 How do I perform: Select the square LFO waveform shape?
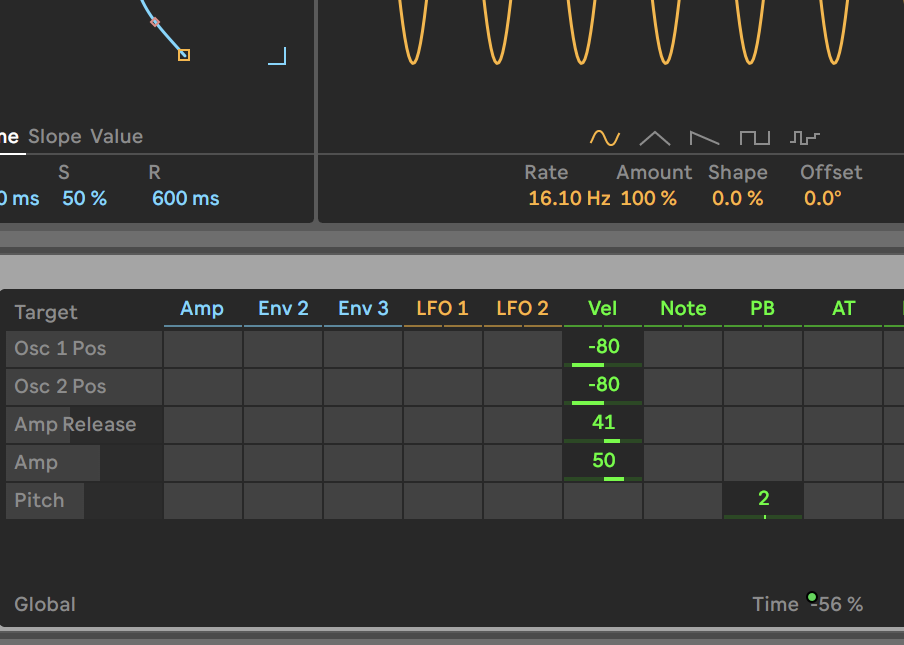pyautogui.click(x=755, y=138)
